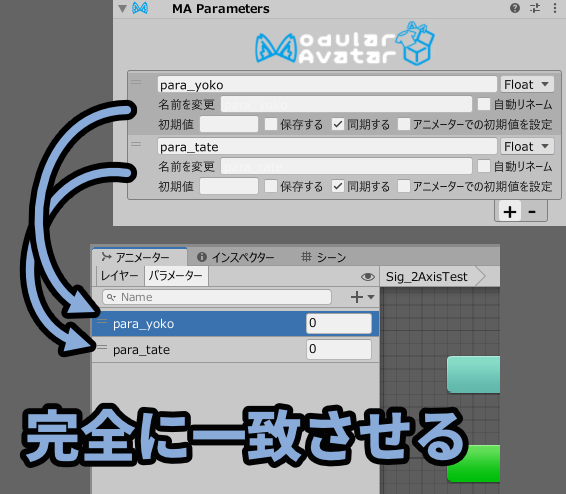Image resolution: width=566 pixels, height=494 pixels.
Task: Switch to the インスペクター tab
Action: [235, 257]
